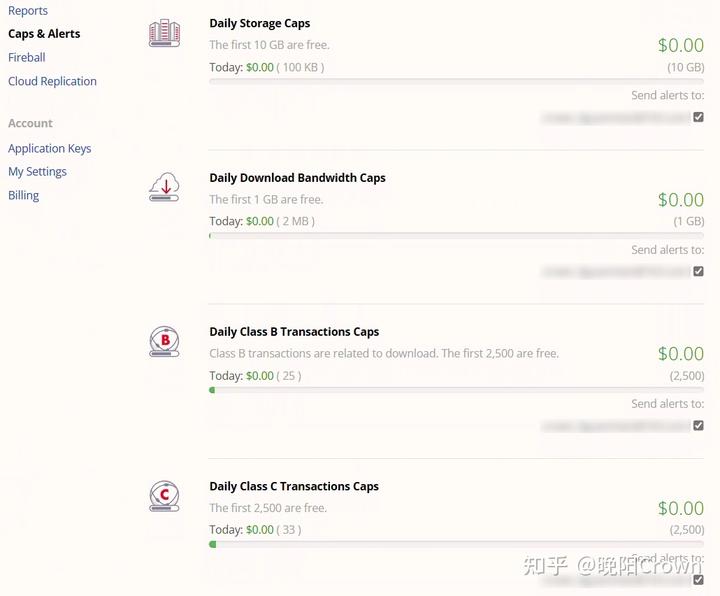The width and height of the screenshot is (720, 596).
Task: Click the Daily Storage Caps icon
Action: tap(164, 33)
